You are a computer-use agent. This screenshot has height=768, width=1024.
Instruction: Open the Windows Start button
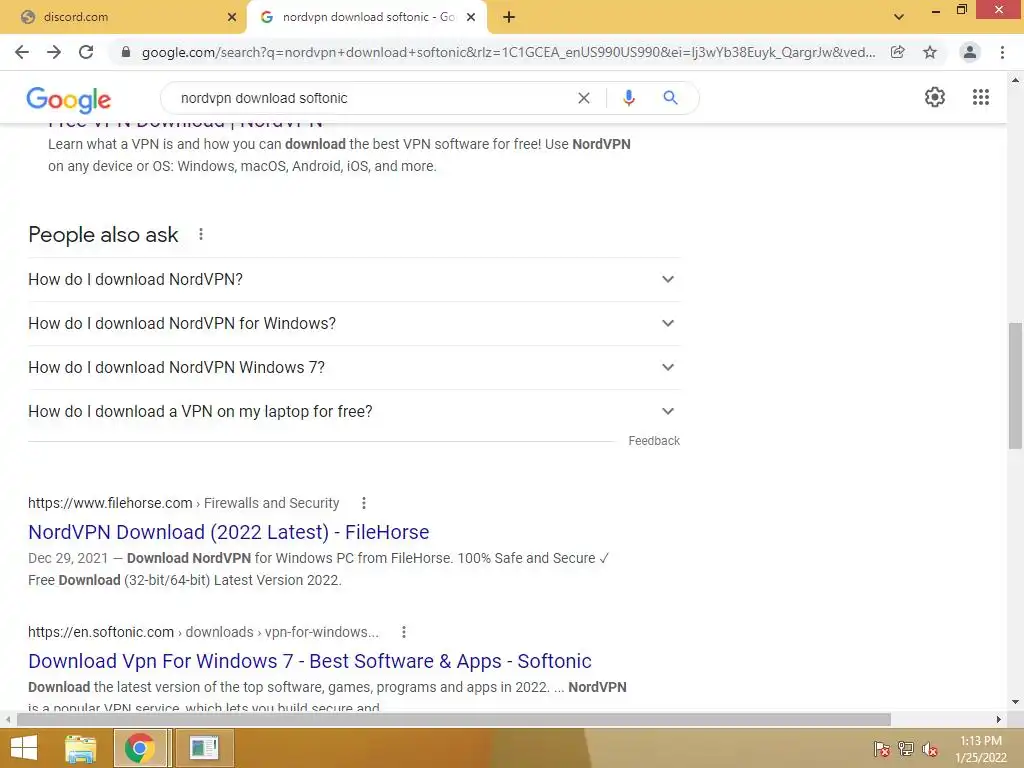(24, 748)
